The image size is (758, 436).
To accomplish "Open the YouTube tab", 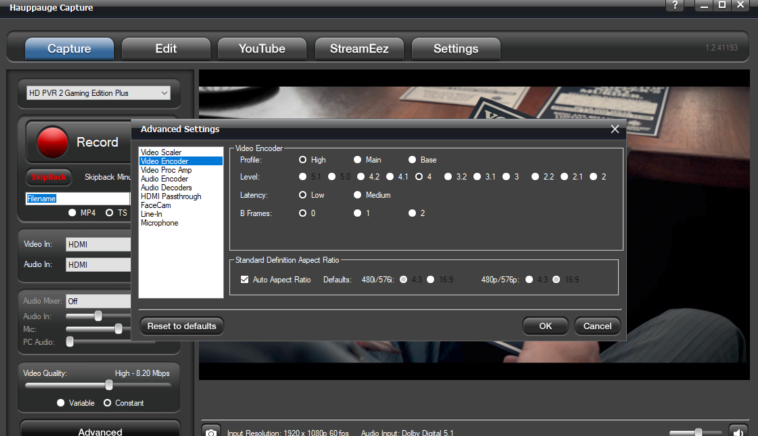I will pos(262,48).
